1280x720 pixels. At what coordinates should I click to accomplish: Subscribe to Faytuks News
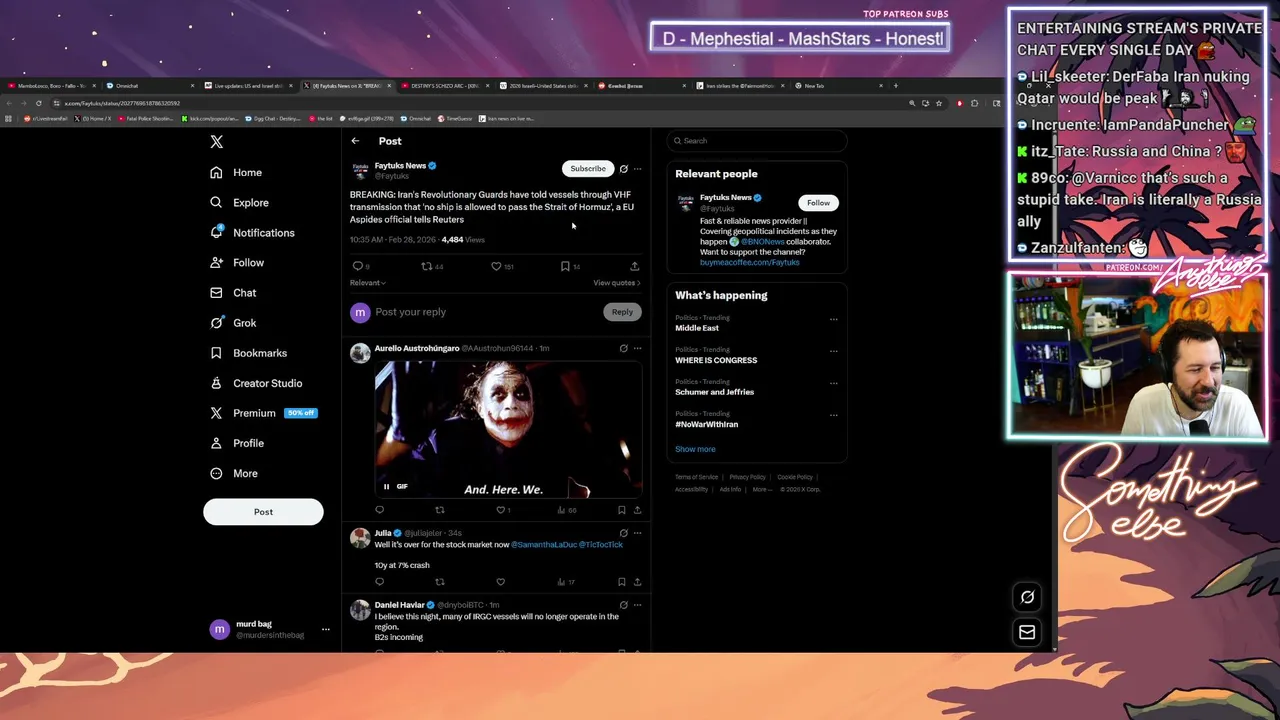(588, 168)
